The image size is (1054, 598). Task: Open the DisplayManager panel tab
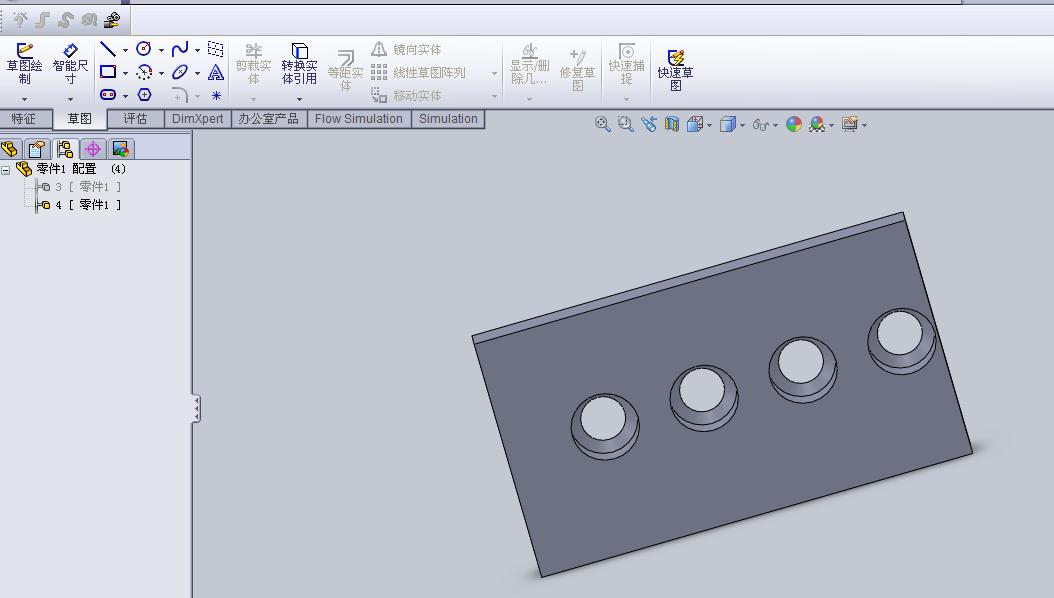point(120,148)
